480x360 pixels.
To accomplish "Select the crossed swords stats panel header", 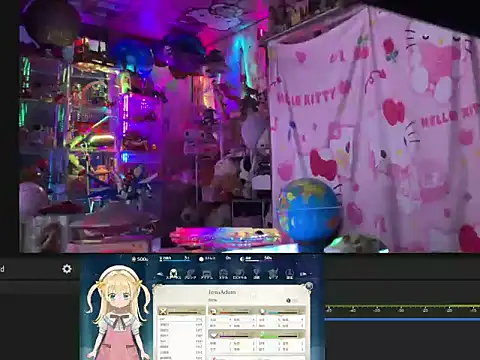I will point(181,311).
